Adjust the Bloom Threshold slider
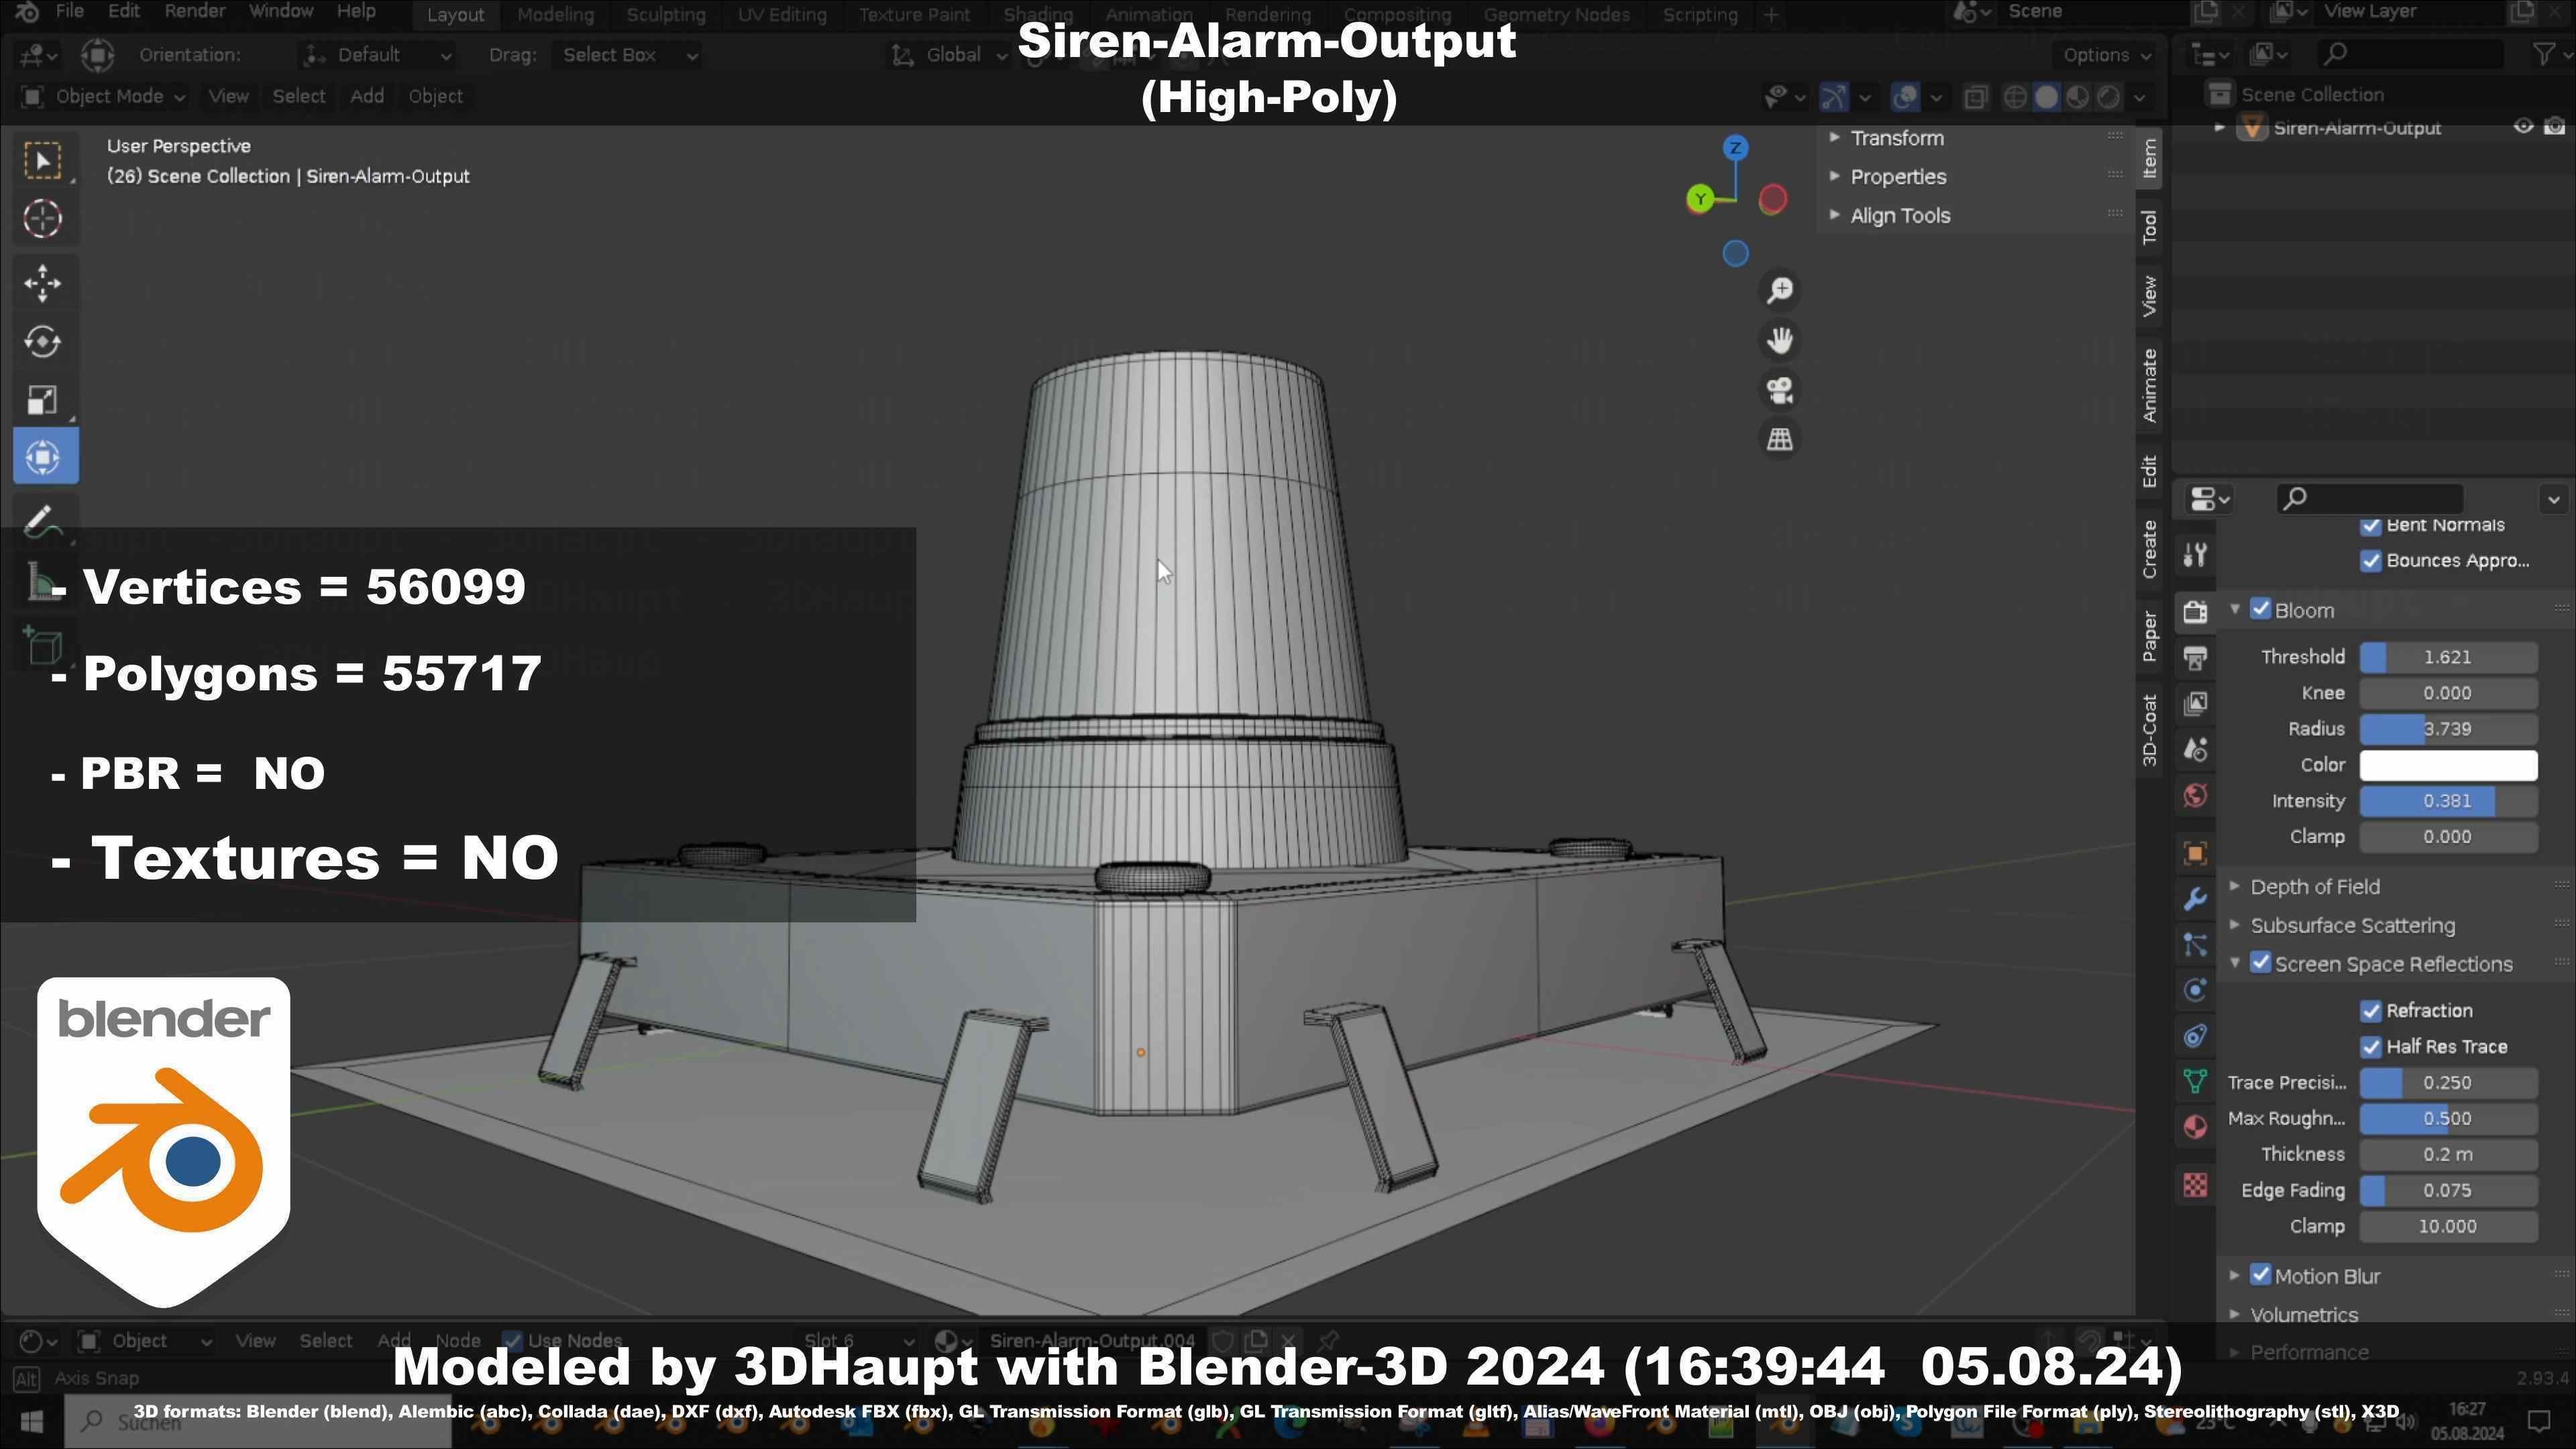 (x=2448, y=657)
